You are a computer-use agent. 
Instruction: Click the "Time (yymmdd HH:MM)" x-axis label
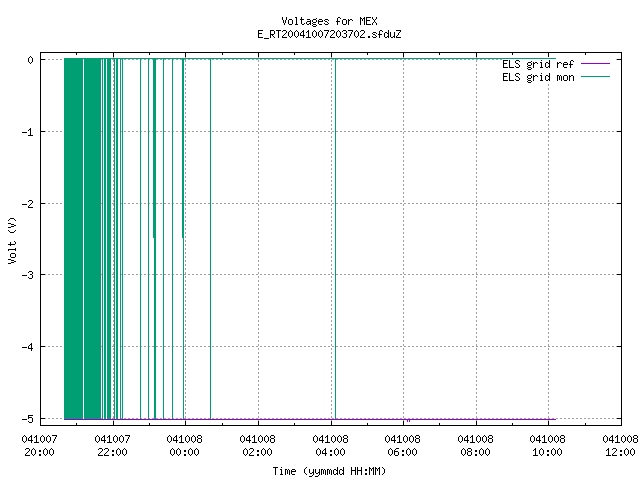point(329,471)
